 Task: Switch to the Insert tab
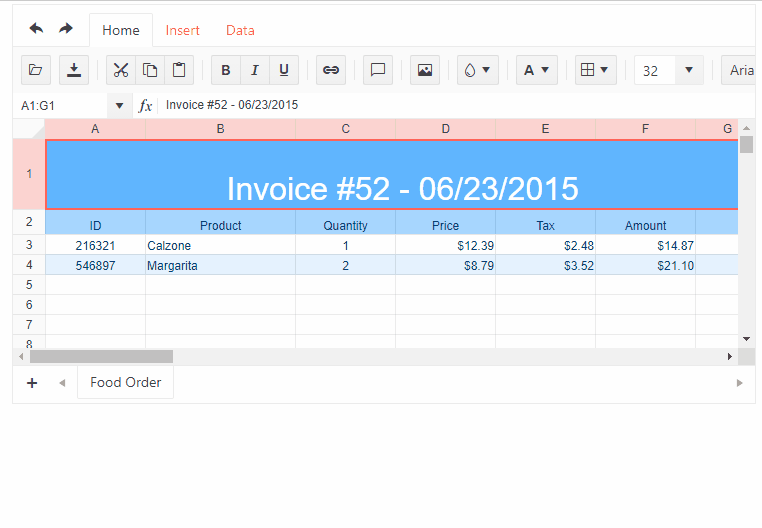tap(183, 30)
